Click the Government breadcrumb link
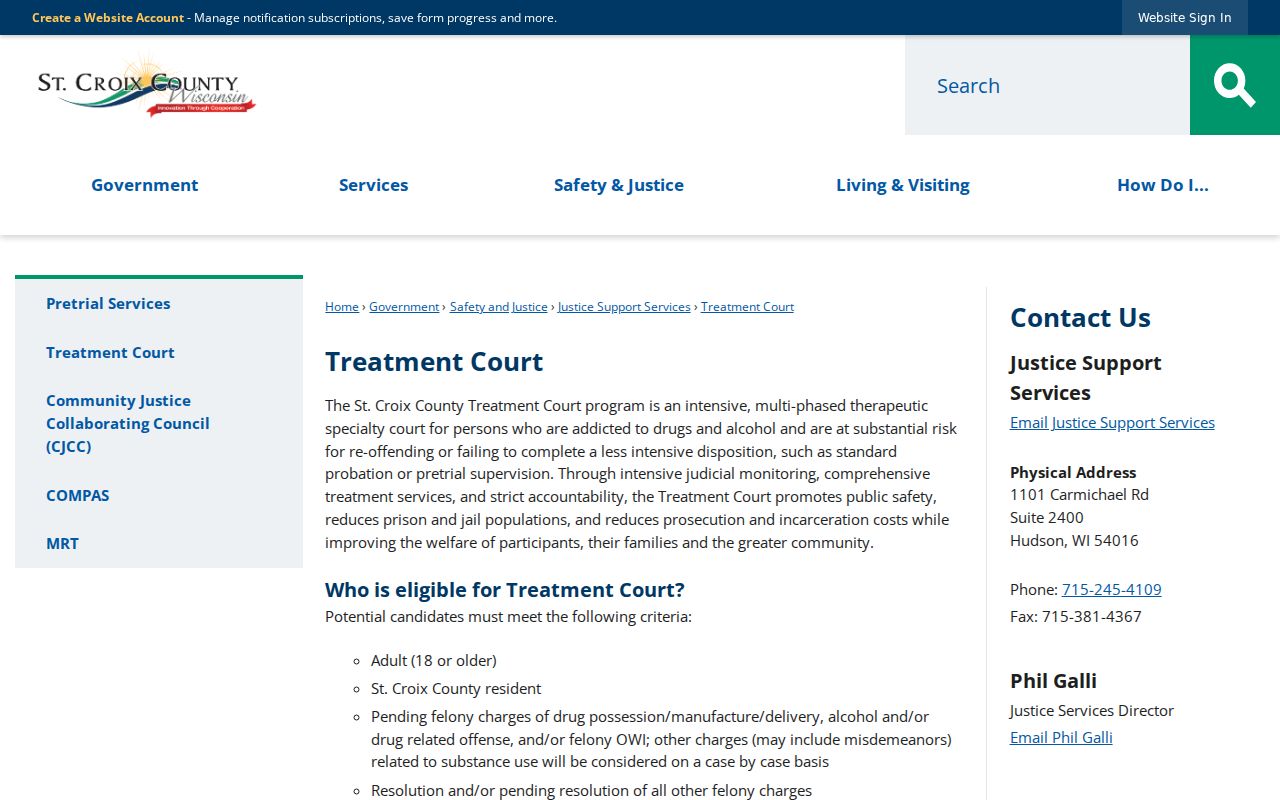This screenshot has height=800, width=1280. [x=404, y=307]
